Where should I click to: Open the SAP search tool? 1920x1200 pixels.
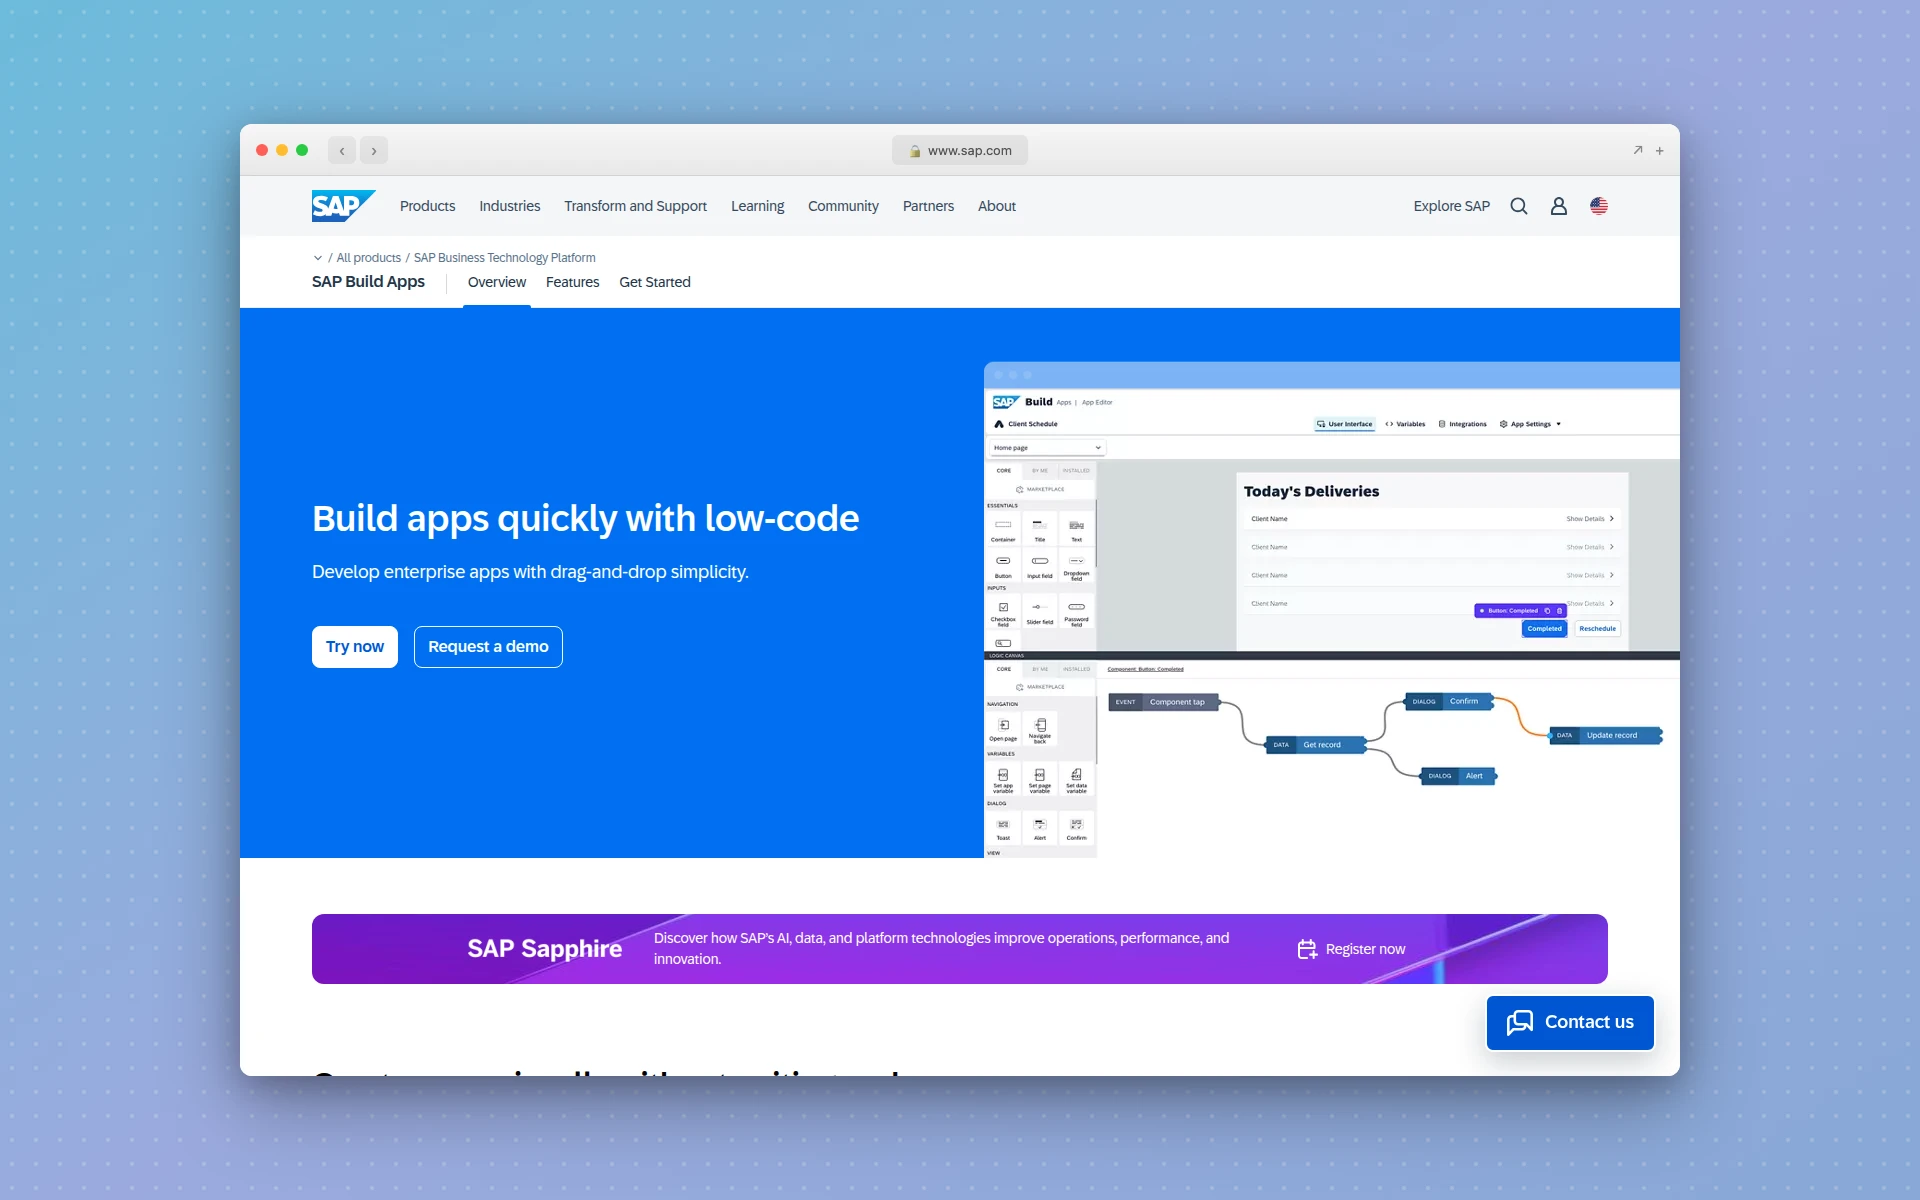pyautogui.click(x=1519, y=206)
